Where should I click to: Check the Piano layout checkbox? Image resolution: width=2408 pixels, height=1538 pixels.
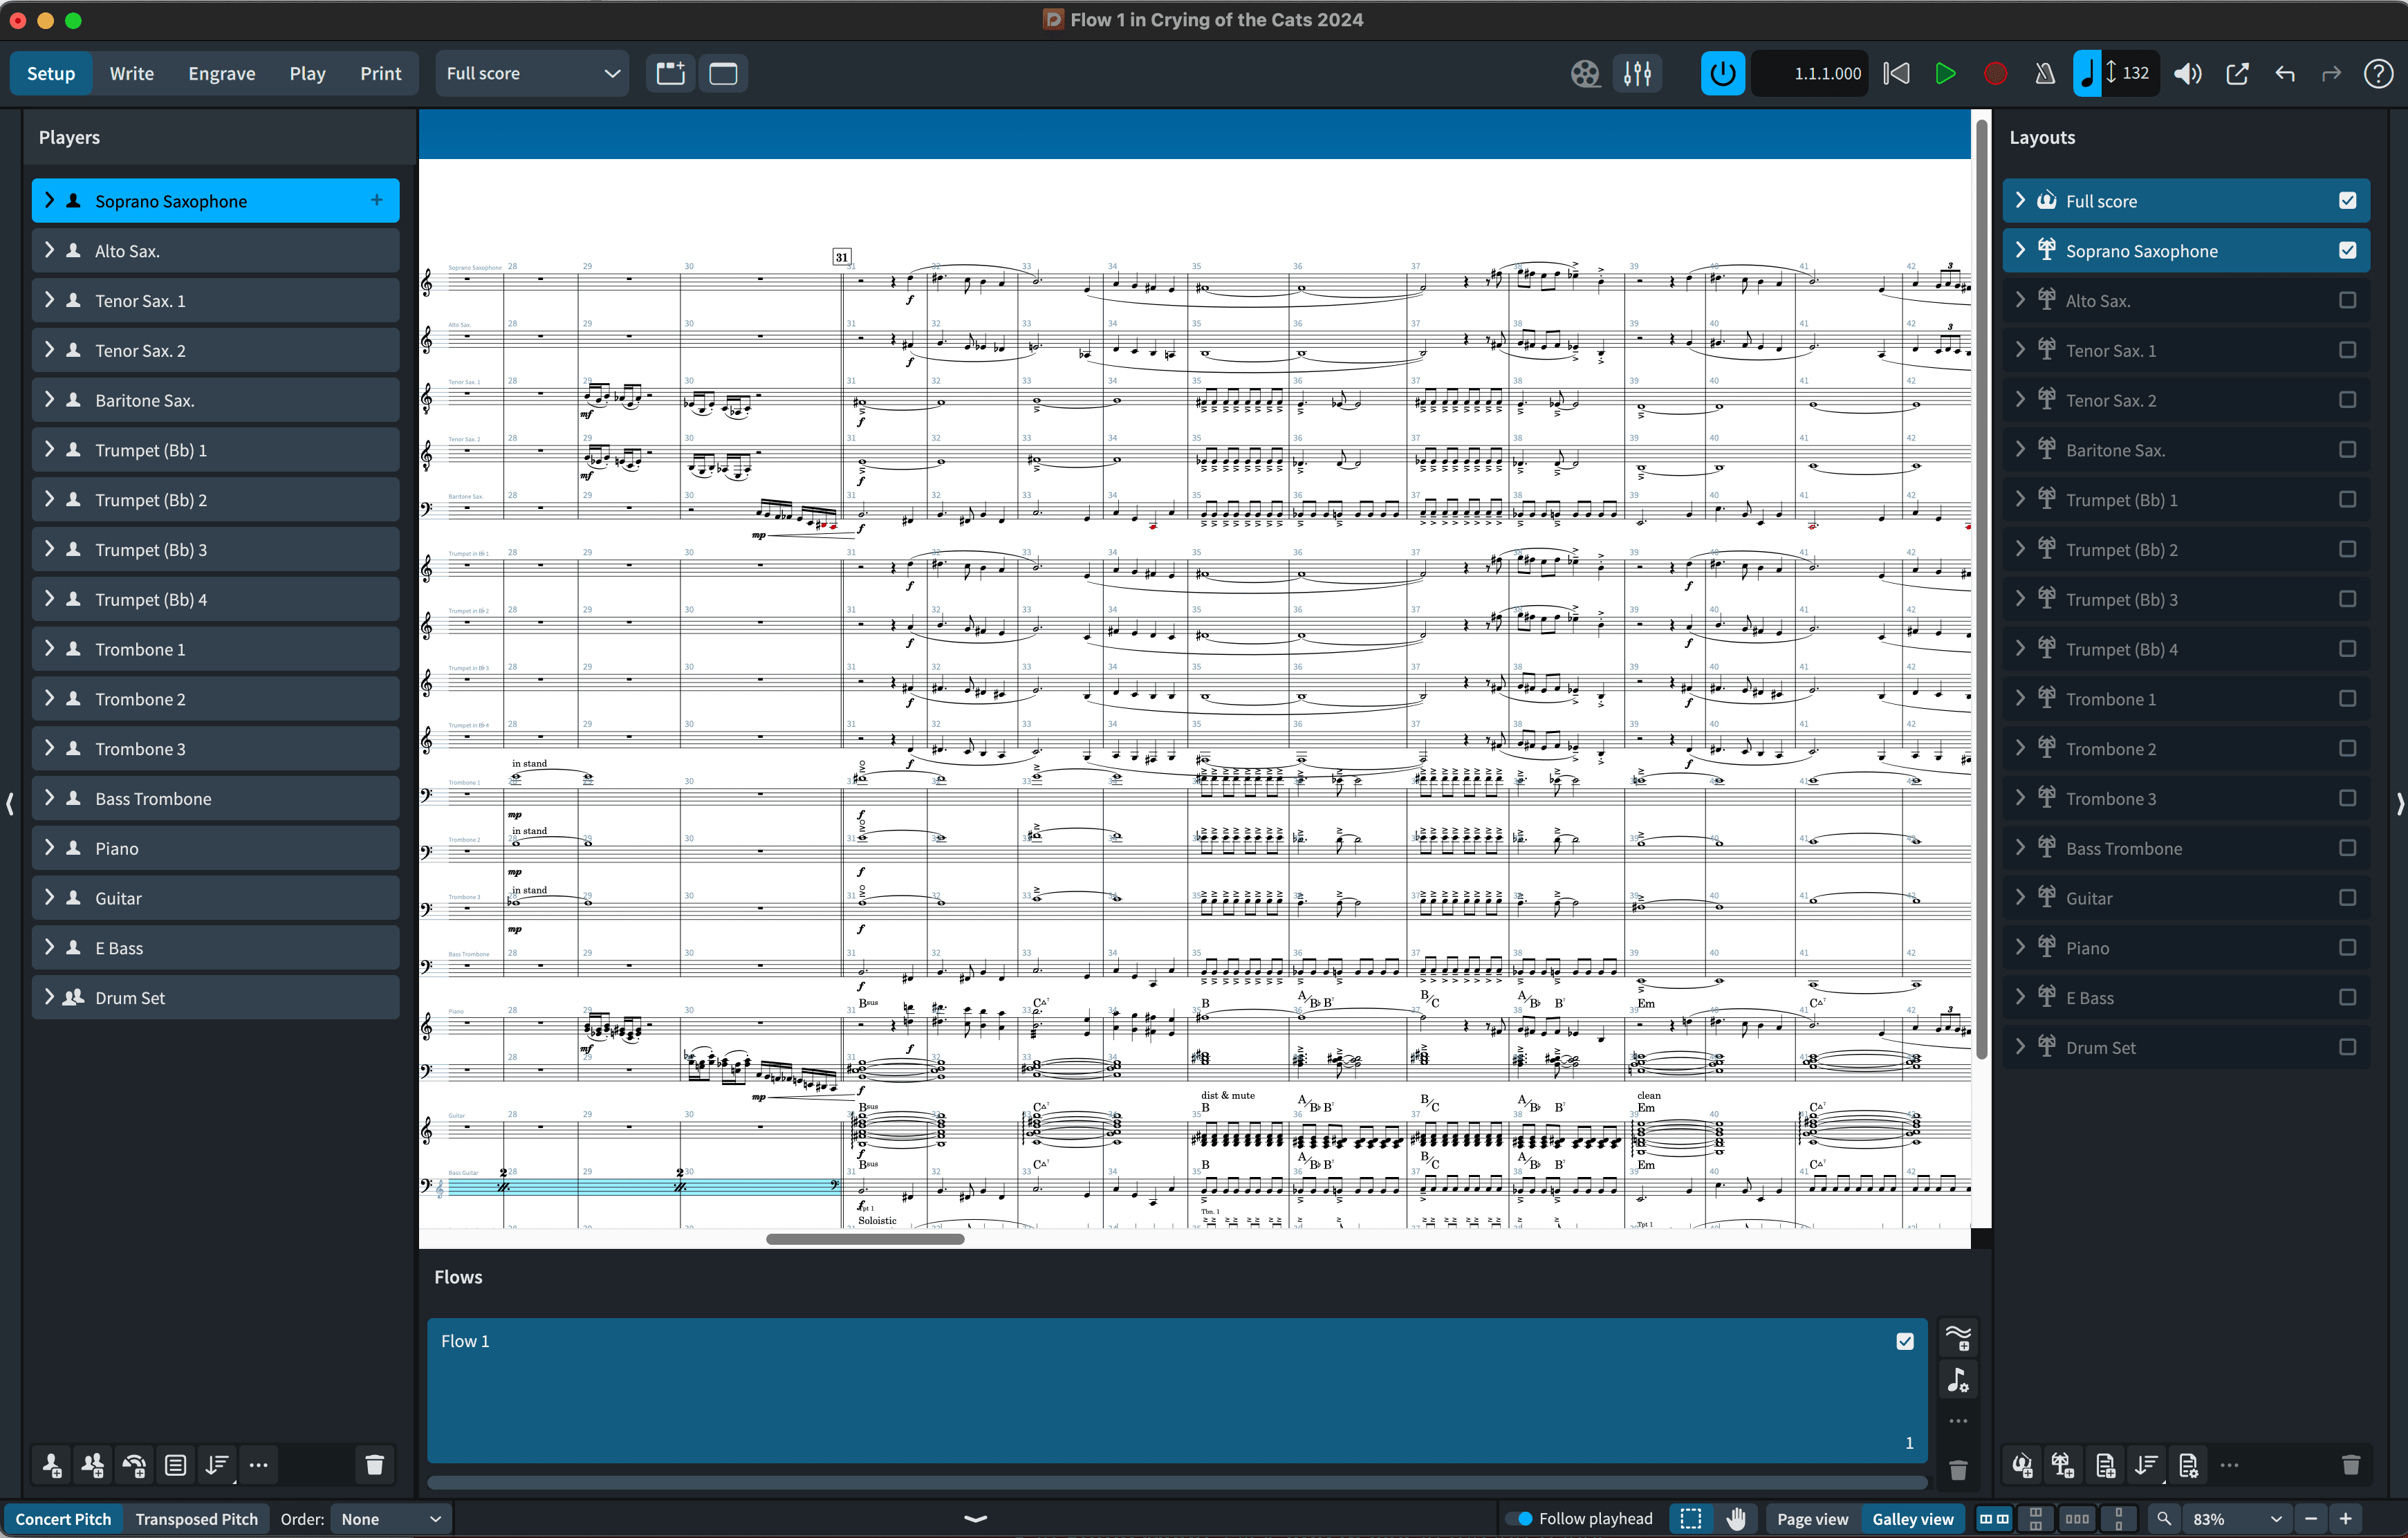click(x=2348, y=948)
